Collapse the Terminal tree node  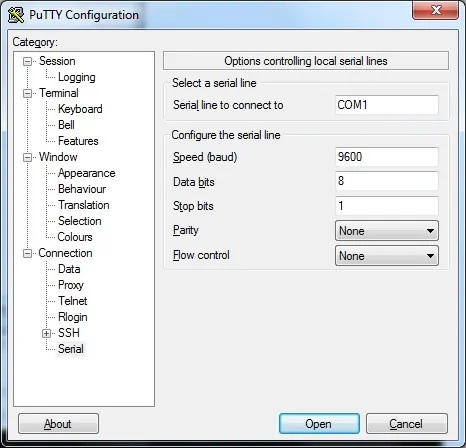[x=27, y=93]
